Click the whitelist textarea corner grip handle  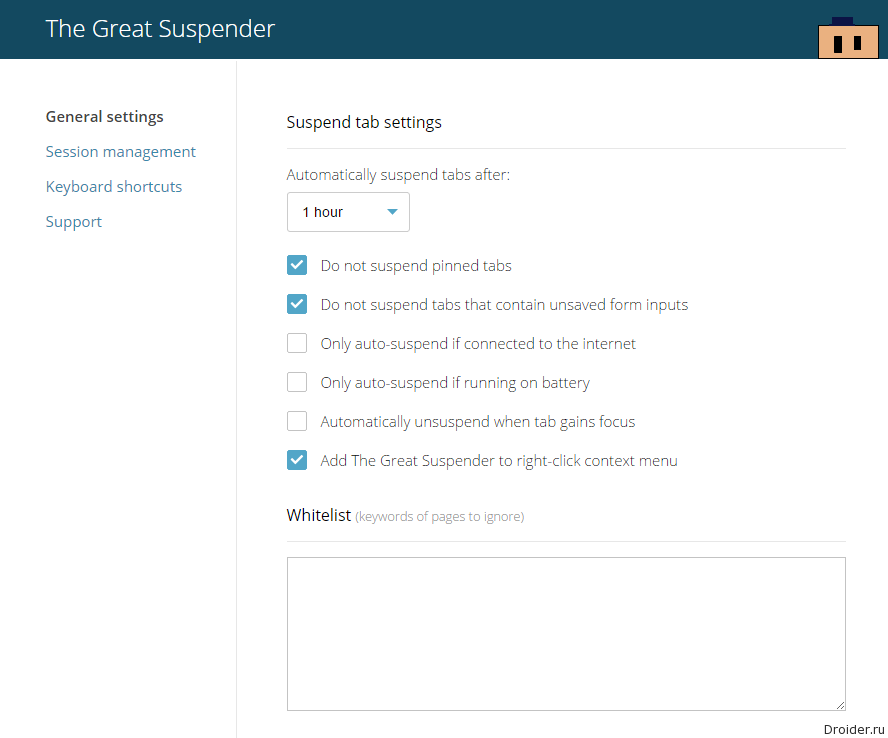click(x=840, y=705)
